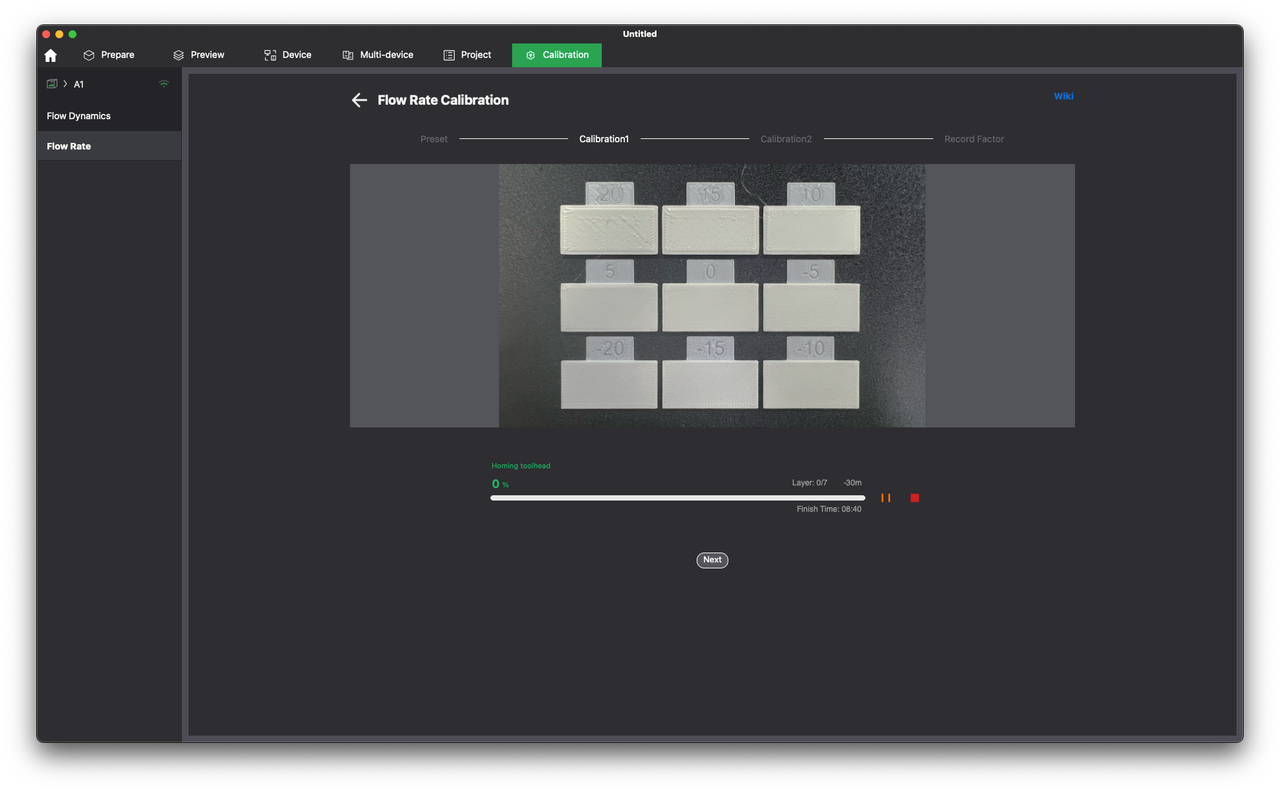Click the printer device icon beside A1
The width and height of the screenshot is (1280, 791).
(52, 84)
